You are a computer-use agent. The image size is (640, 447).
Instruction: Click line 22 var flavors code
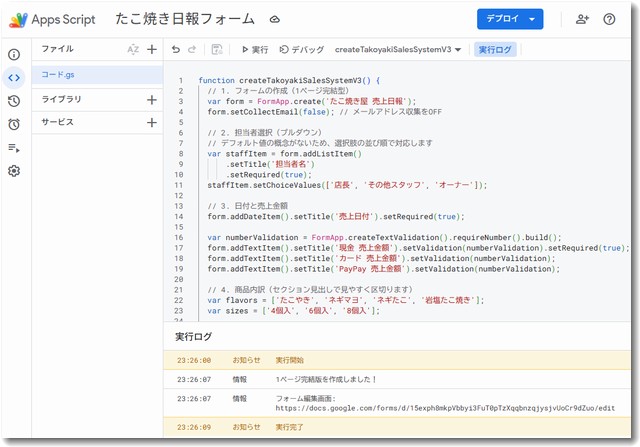pos(346,300)
